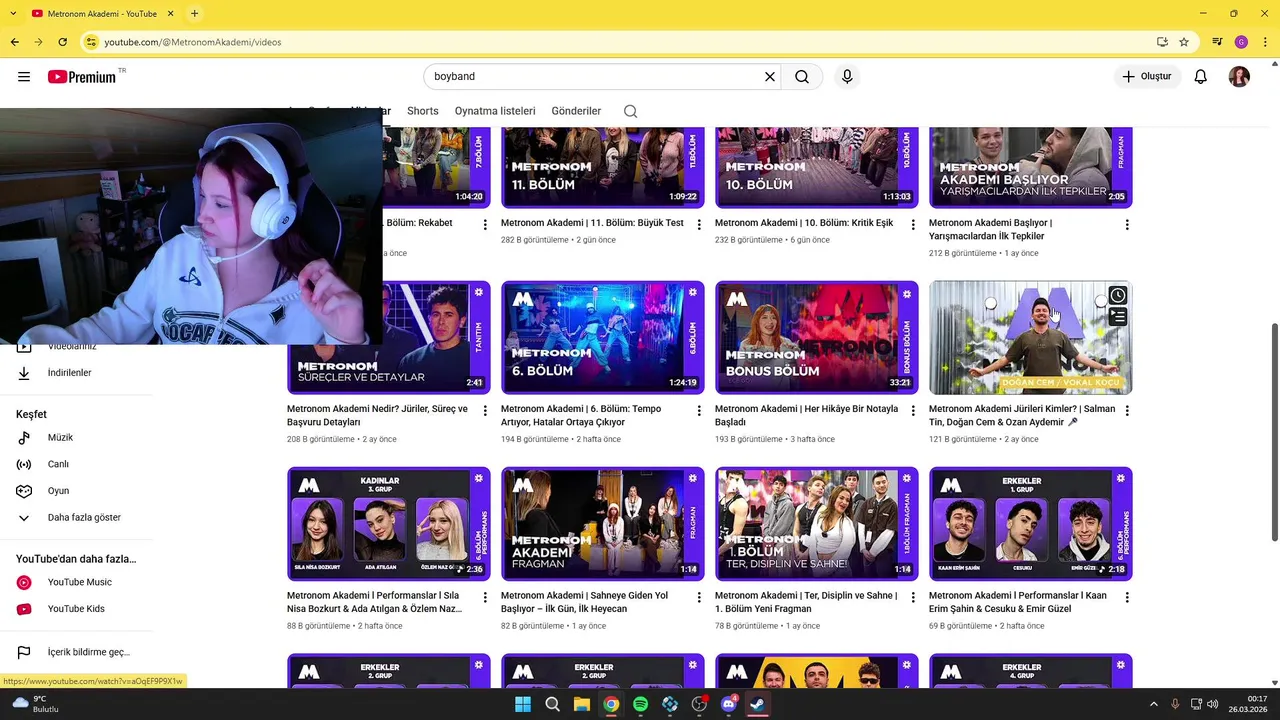Go back in browser
Image resolution: width=1280 pixels, height=720 pixels.
[14, 42]
